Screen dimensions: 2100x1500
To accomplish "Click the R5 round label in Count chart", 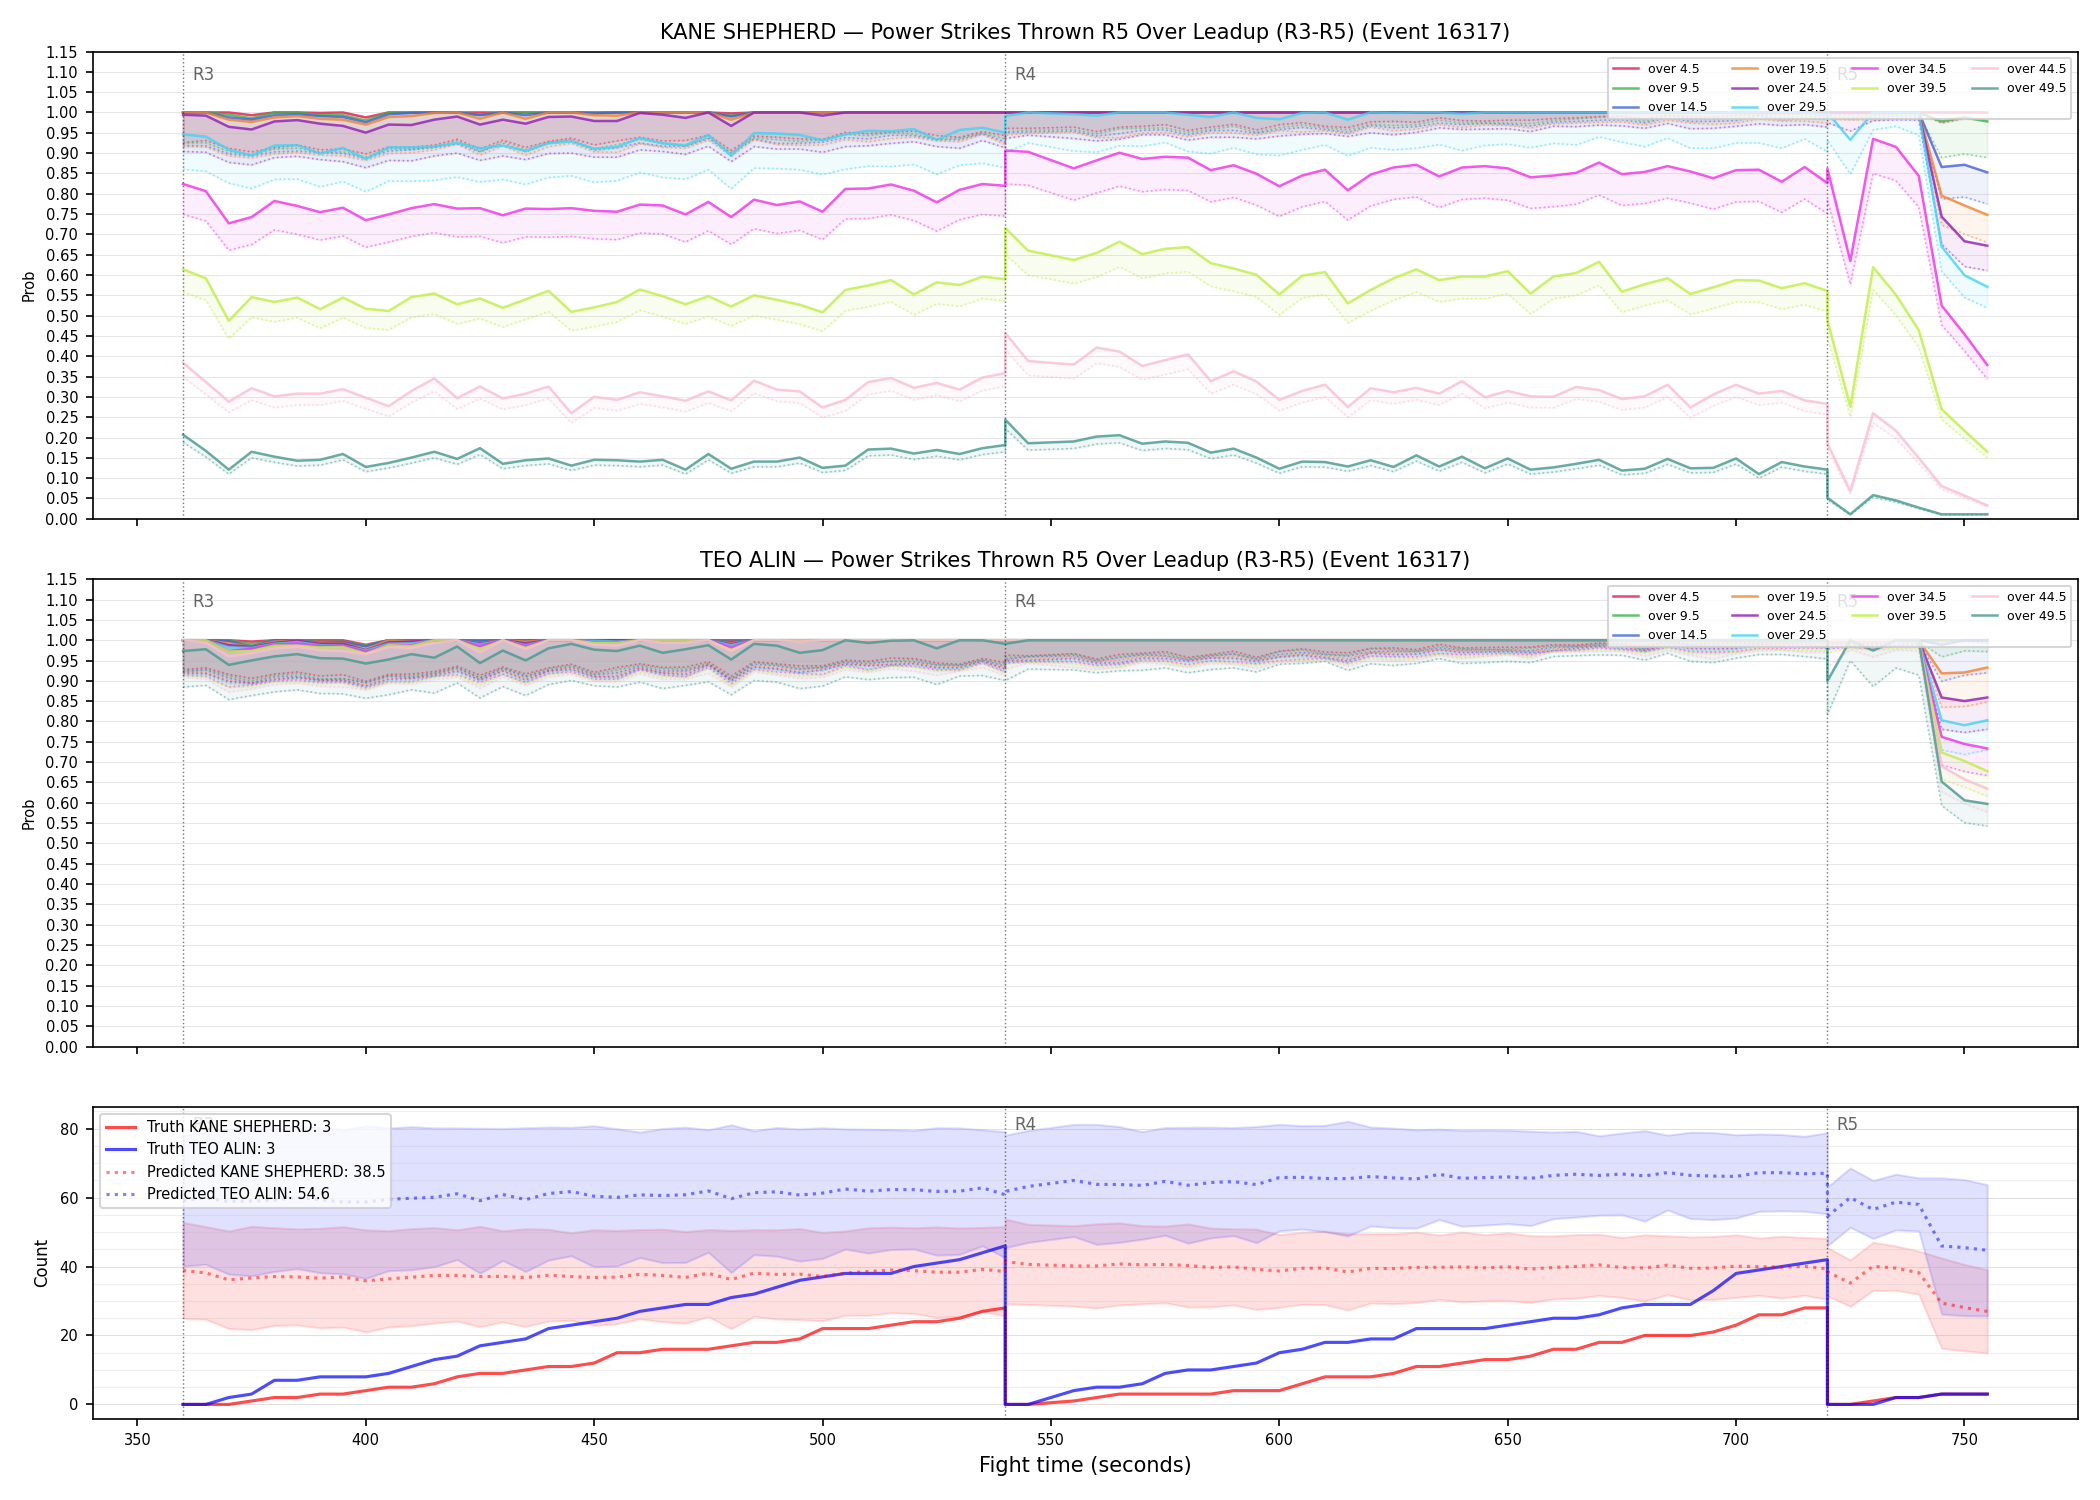I will [x=1847, y=1124].
